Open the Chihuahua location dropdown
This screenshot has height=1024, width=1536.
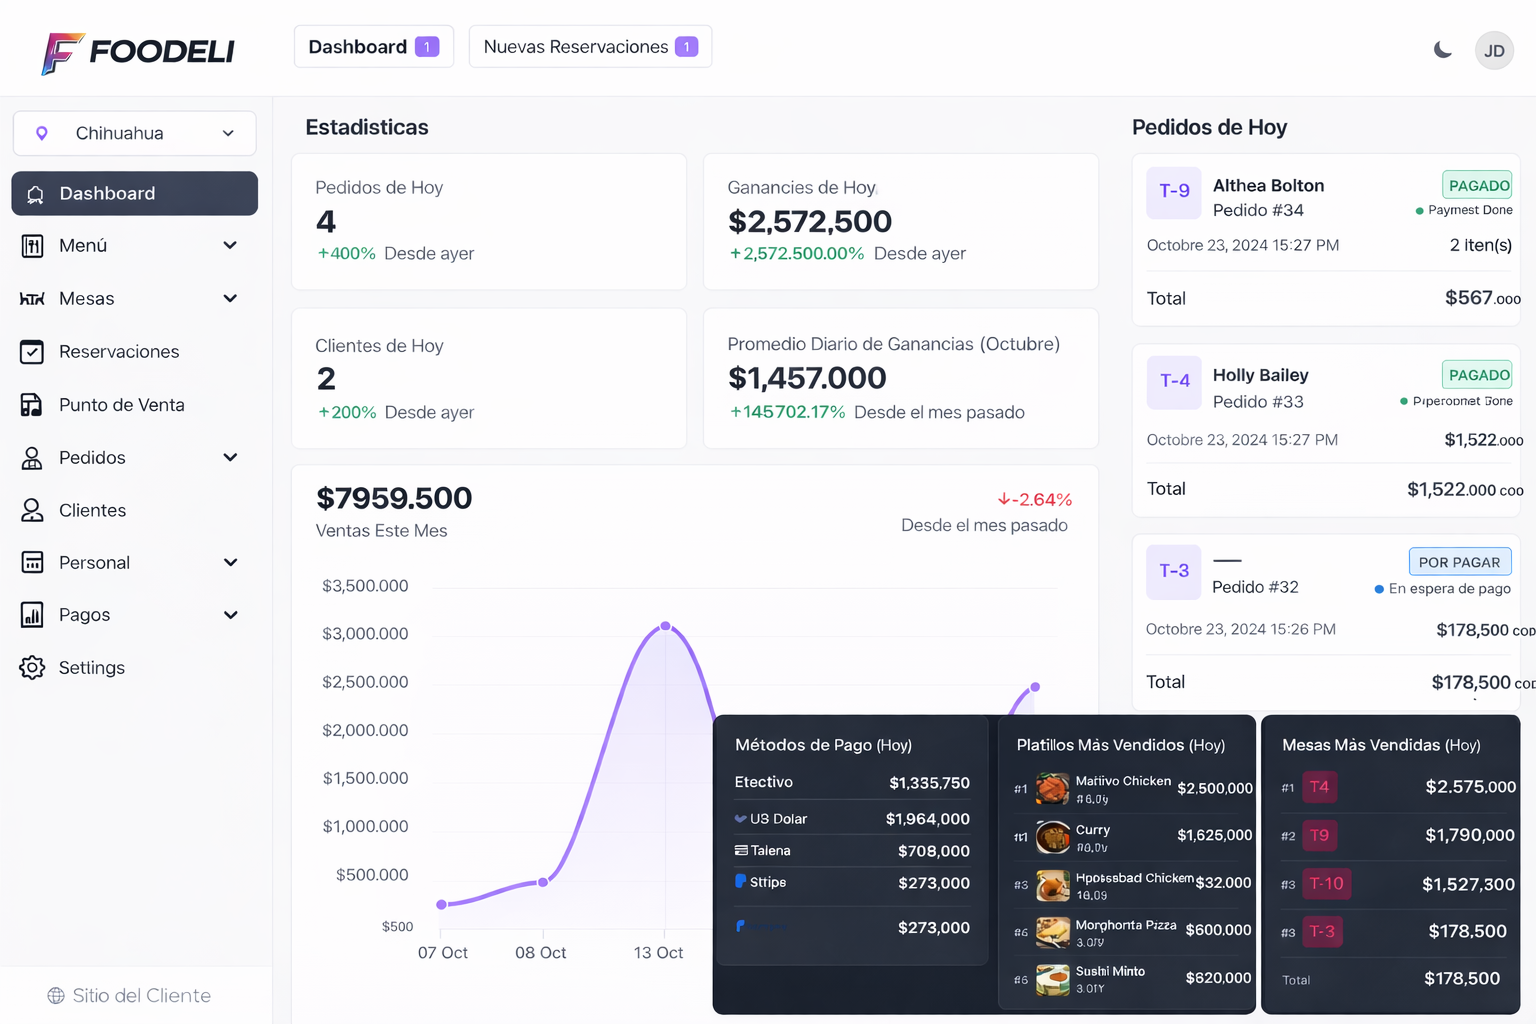[134, 134]
